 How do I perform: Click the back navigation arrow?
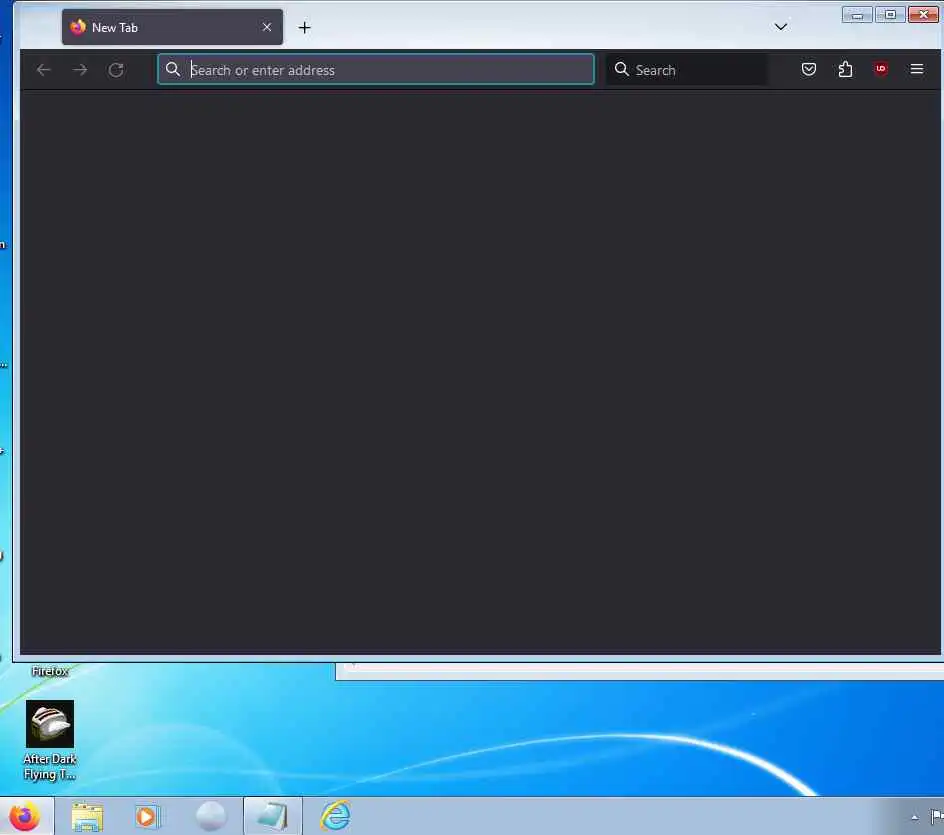[43, 70]
